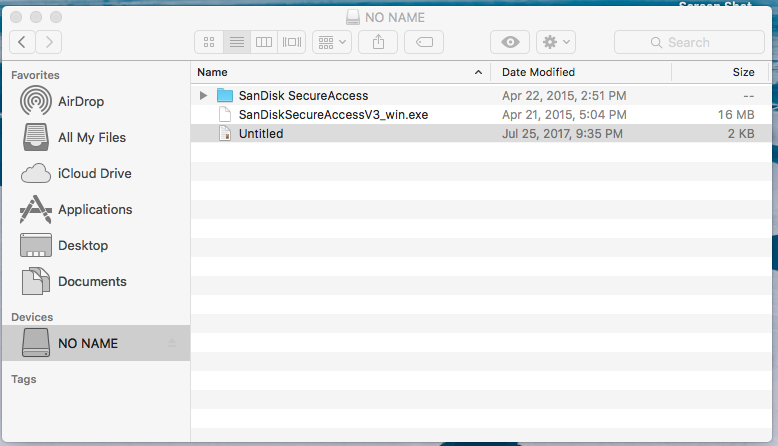
Task: Click date Apr 22, 2015, 2:51 PM
Action: pos(564,95)
